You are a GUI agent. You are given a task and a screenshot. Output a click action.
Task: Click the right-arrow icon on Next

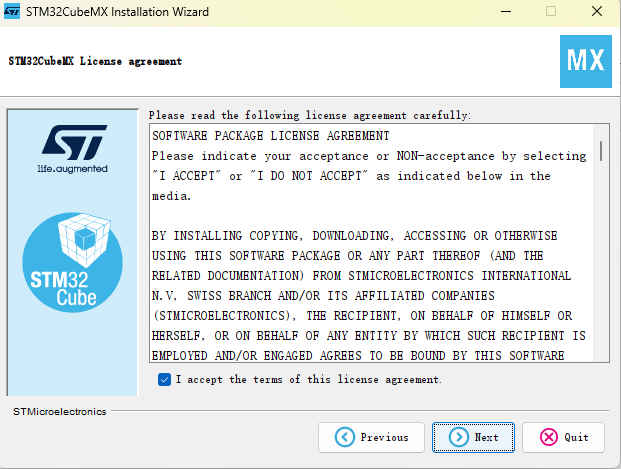pyautogui.click(x=459, y=437)
